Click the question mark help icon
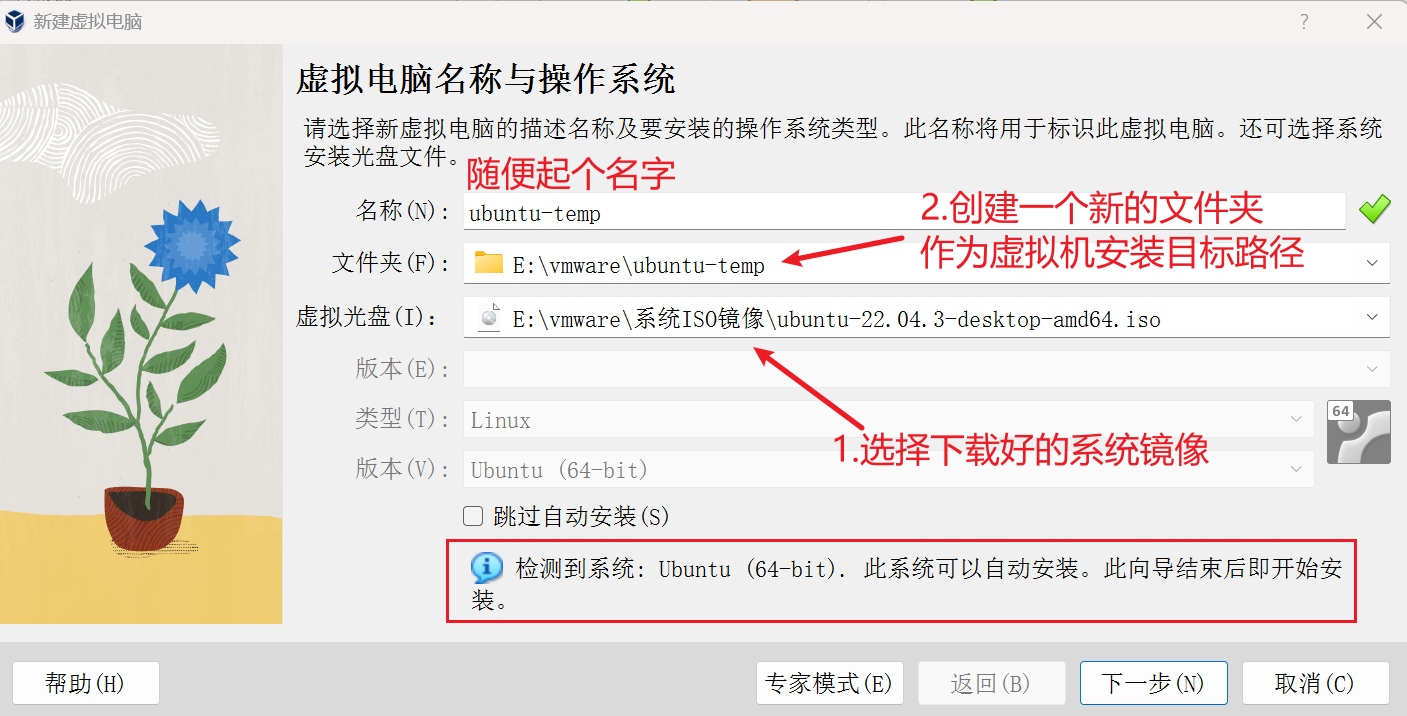 [x=1304, y=22]
